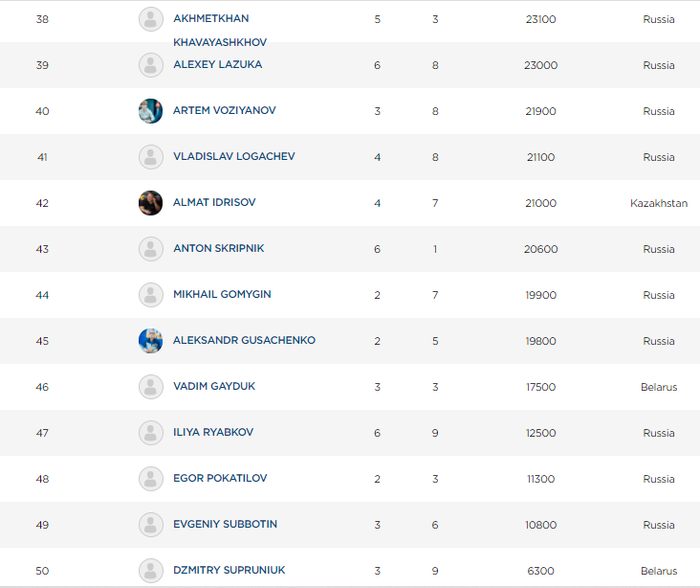700x588 pixels.
Task: Click placeholder avatar beside Iliya Ryabkov
Action: [x=150, y=433]
